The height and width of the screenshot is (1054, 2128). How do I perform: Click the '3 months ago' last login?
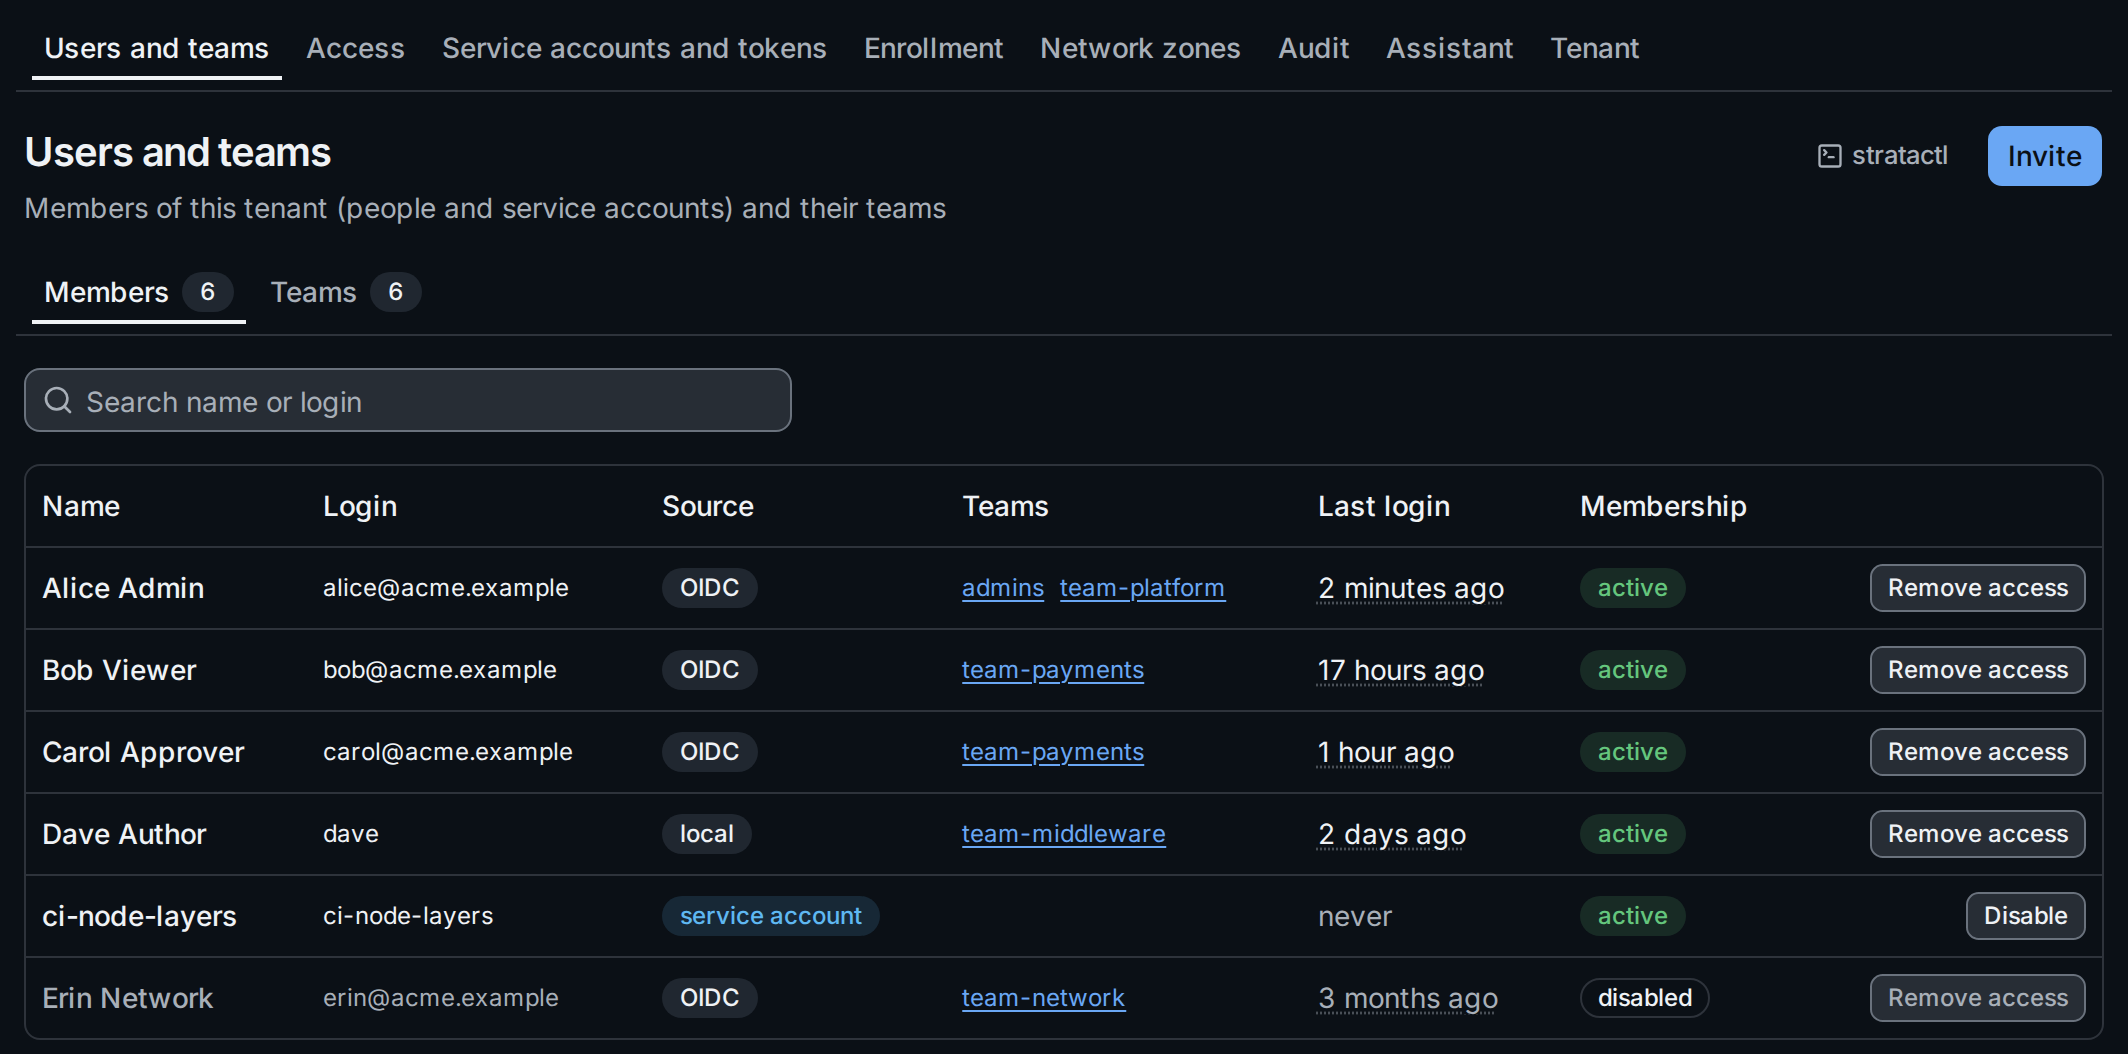tap(1407, 998)
